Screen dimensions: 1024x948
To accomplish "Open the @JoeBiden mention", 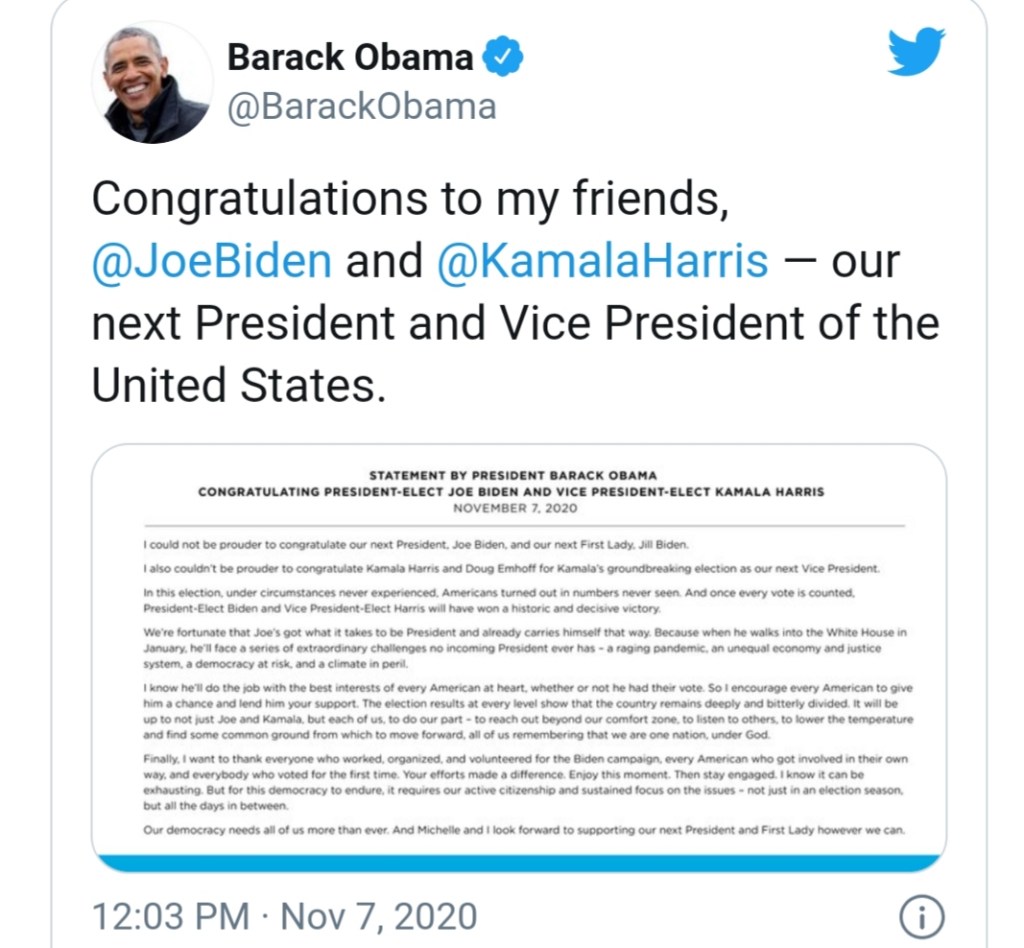I will 211,261.
